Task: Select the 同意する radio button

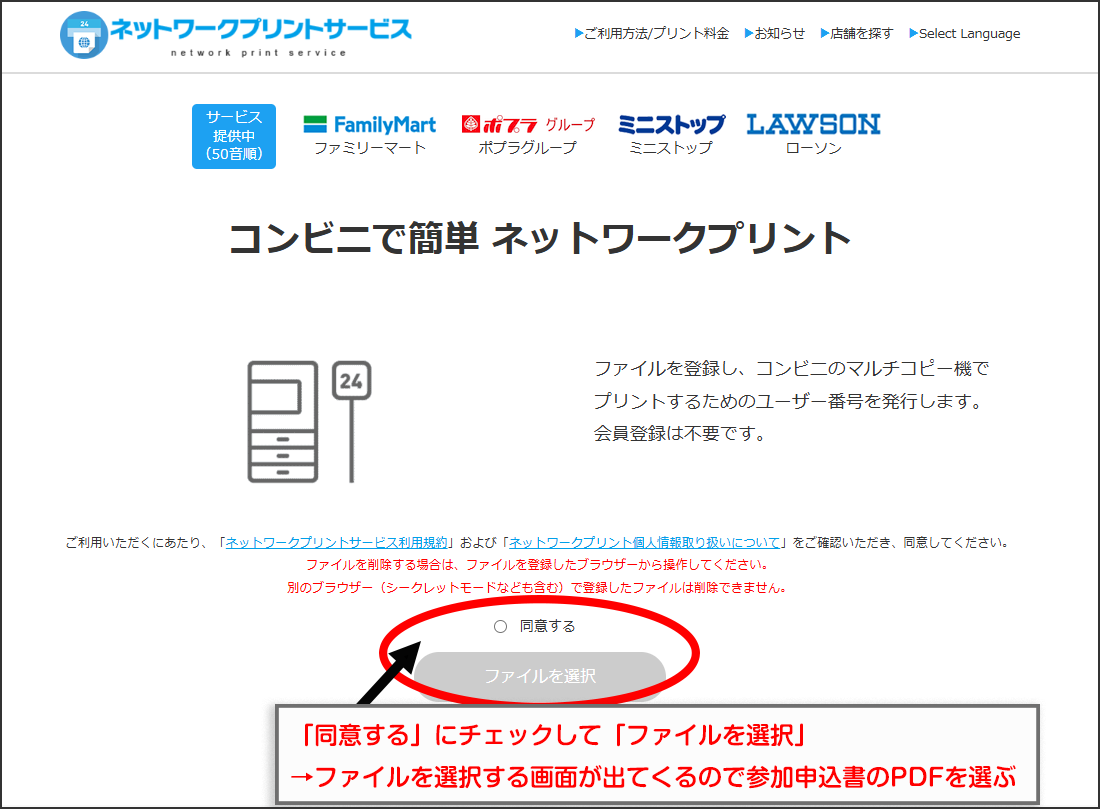Action: [501, 627]
